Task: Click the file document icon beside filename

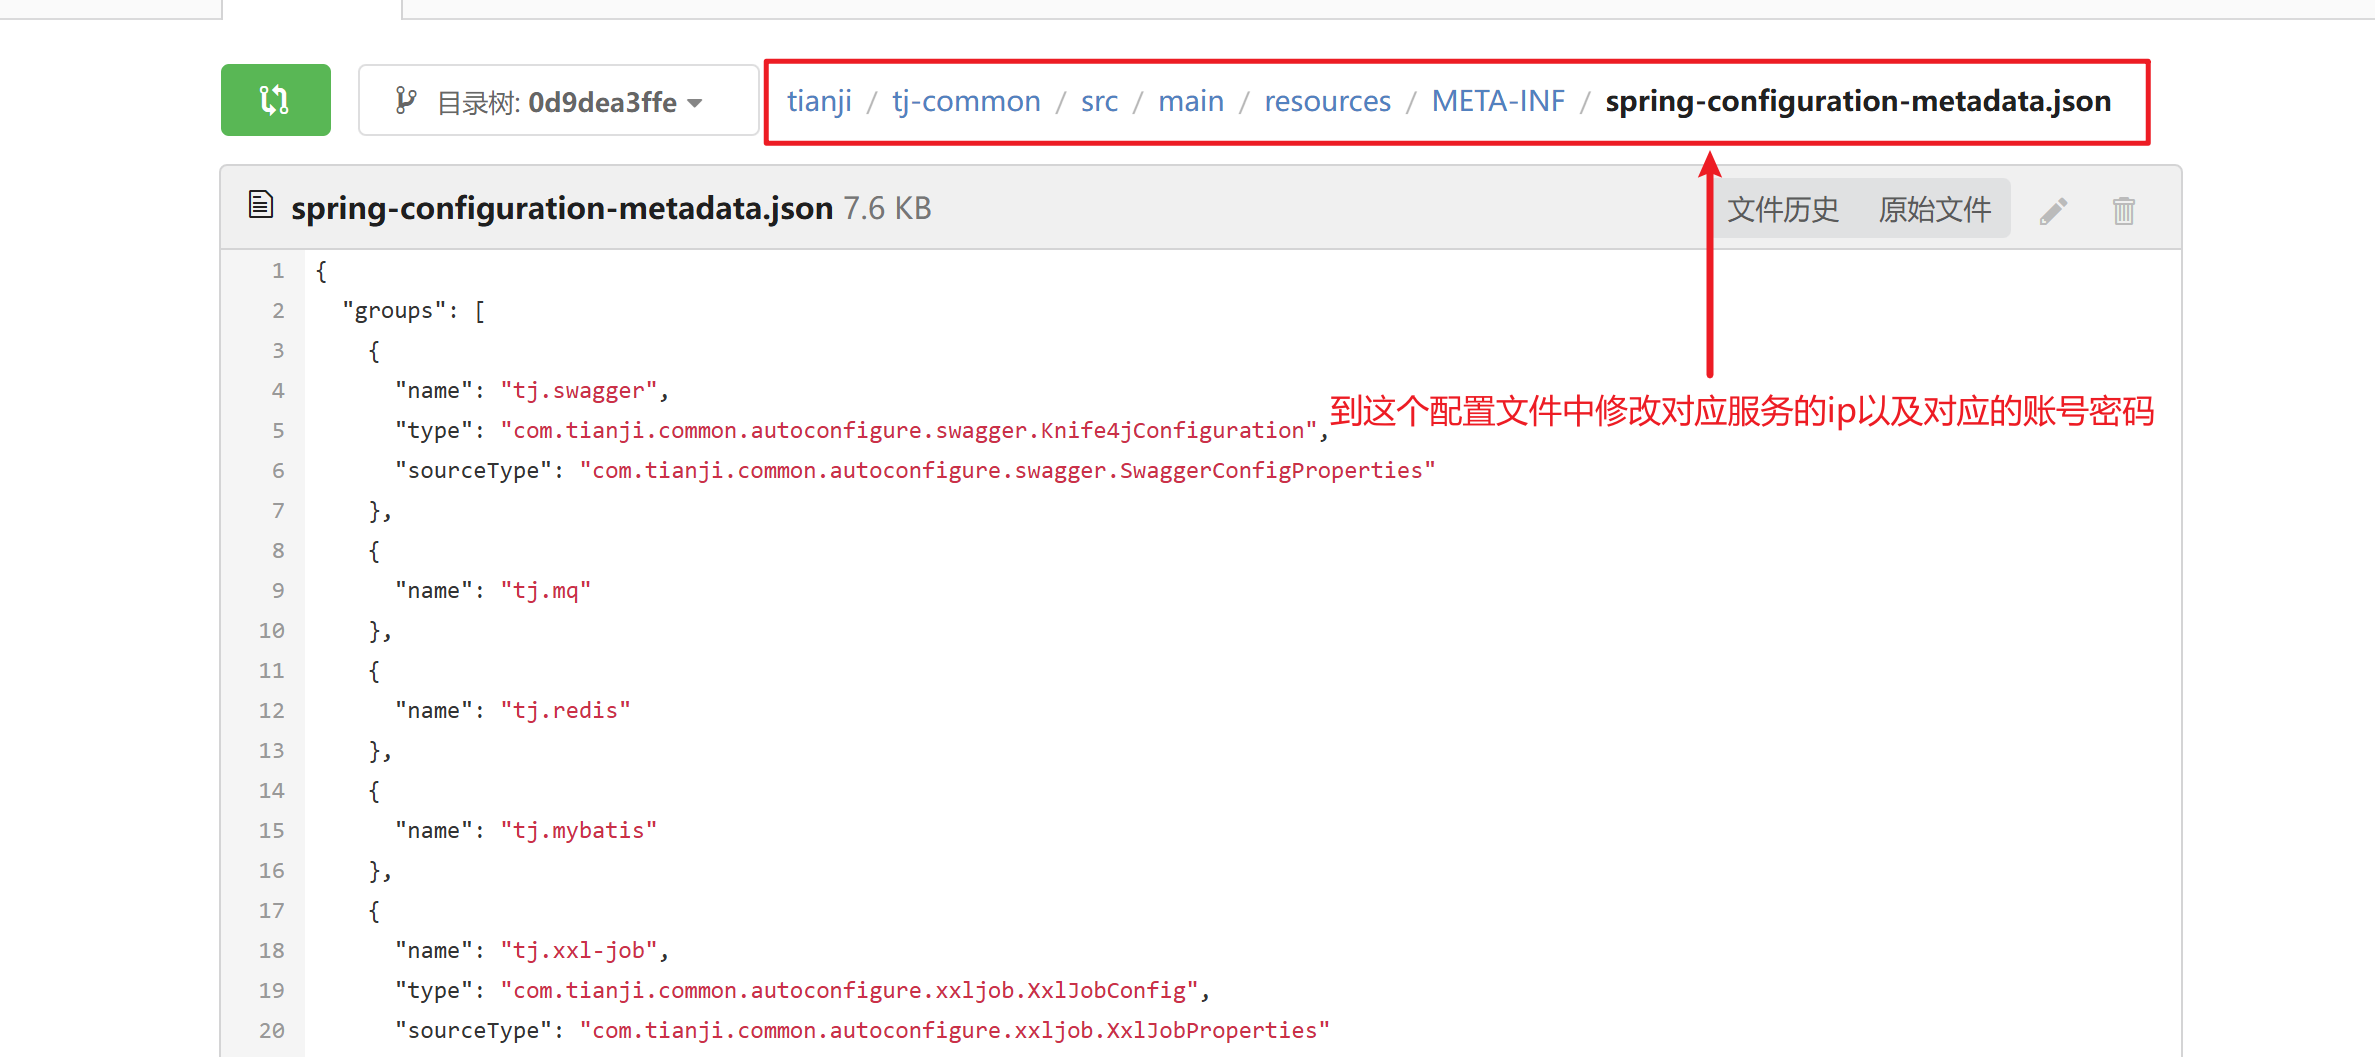Action: [260, 205]
